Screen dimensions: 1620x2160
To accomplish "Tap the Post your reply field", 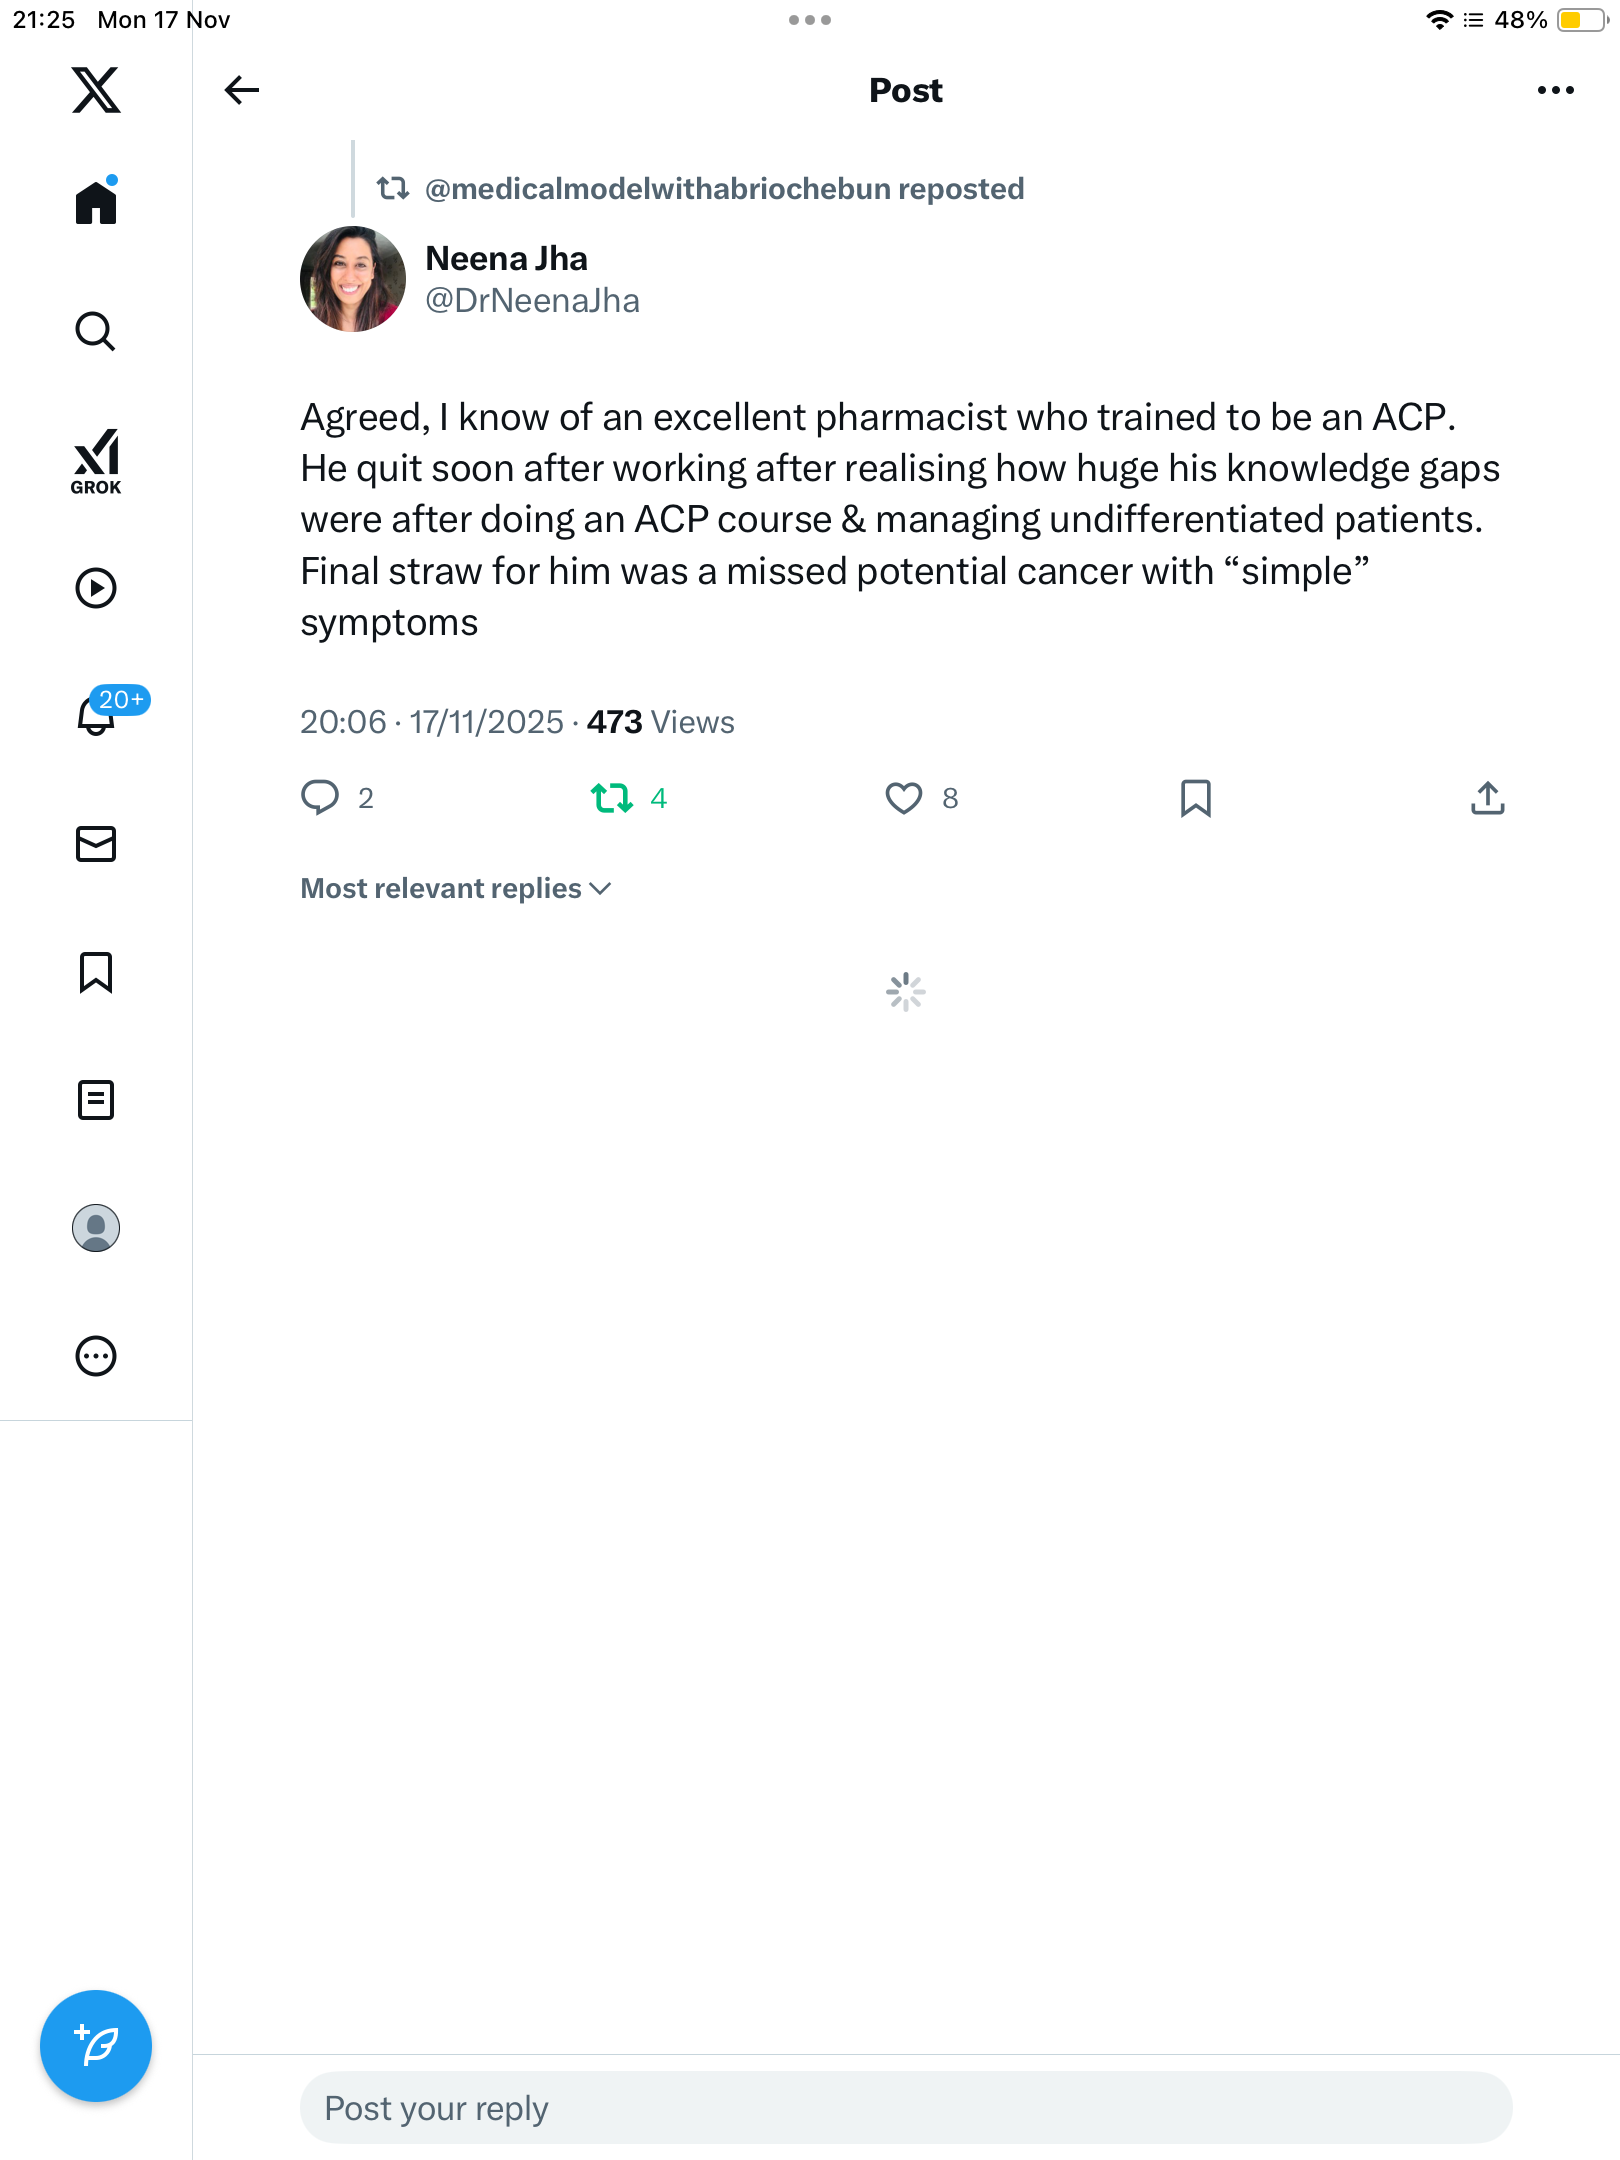I will [x=905, y=2108].
